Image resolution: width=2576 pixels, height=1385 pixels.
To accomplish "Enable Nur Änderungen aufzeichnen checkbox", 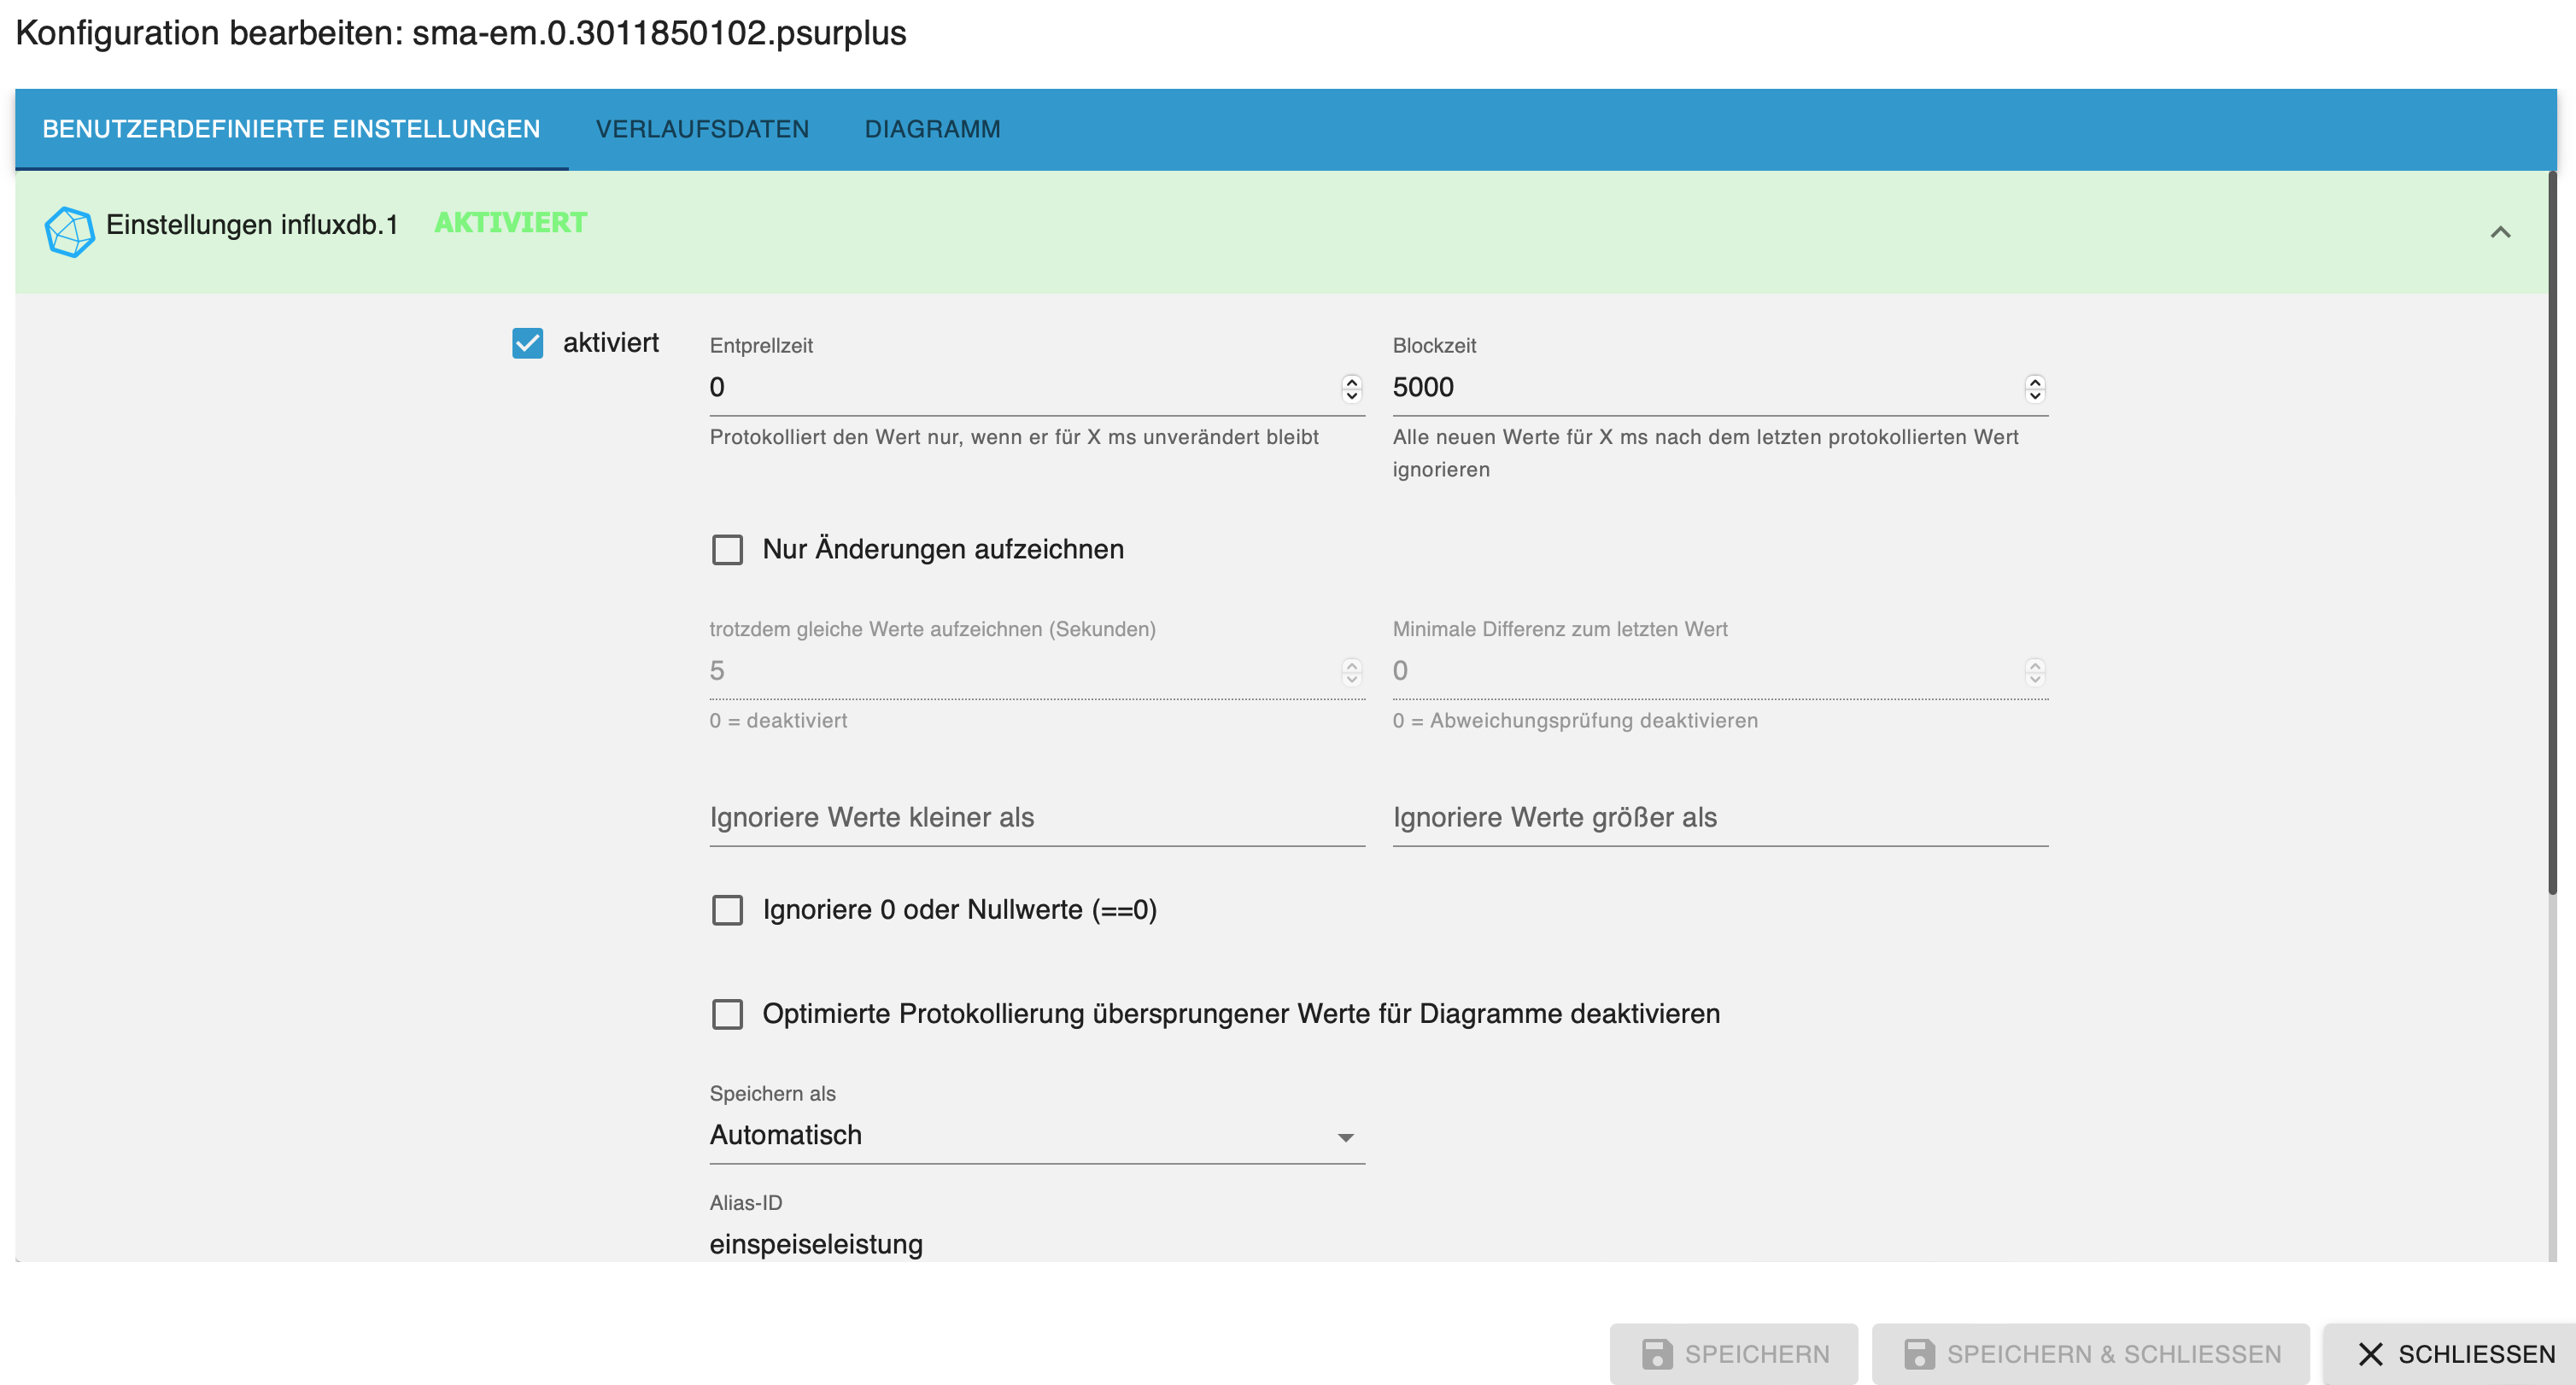I will click(727, 549).
